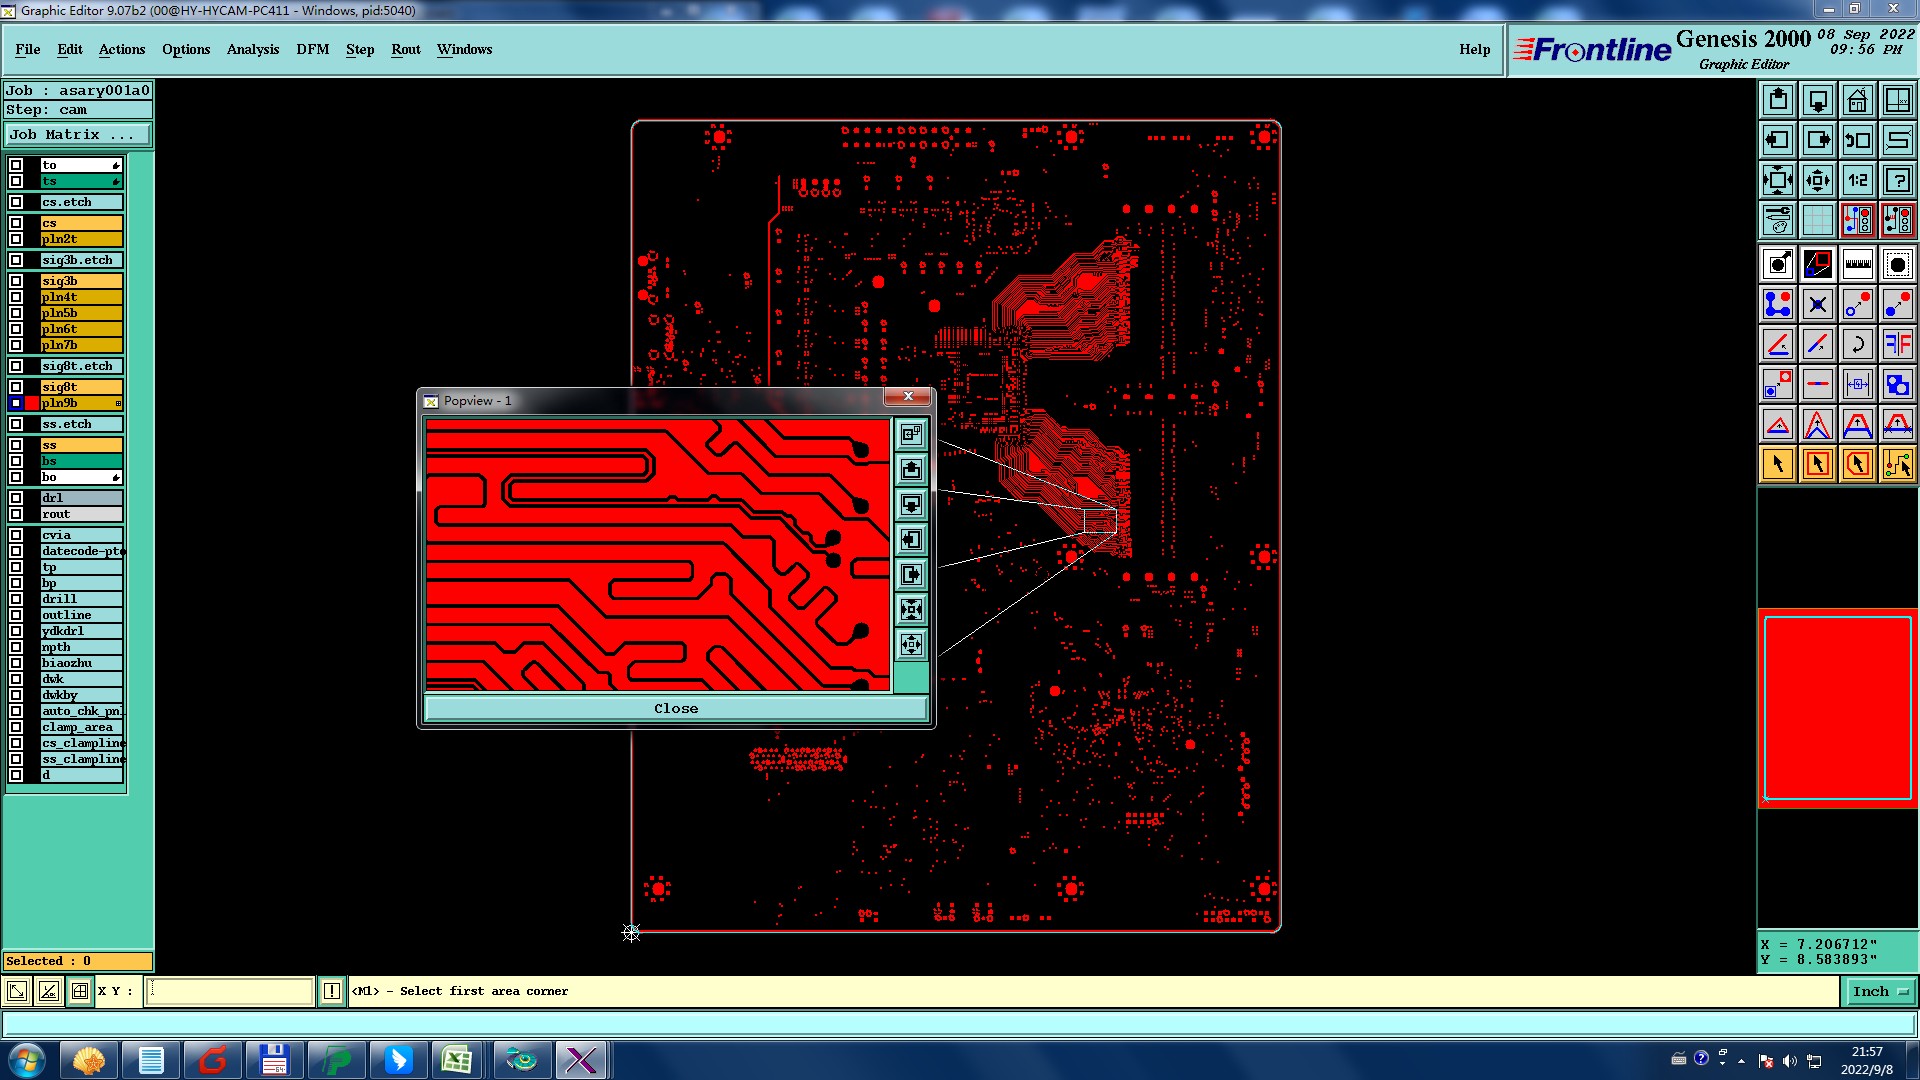Select the polygon selection arrow tool

click(x=1857, y=464)
